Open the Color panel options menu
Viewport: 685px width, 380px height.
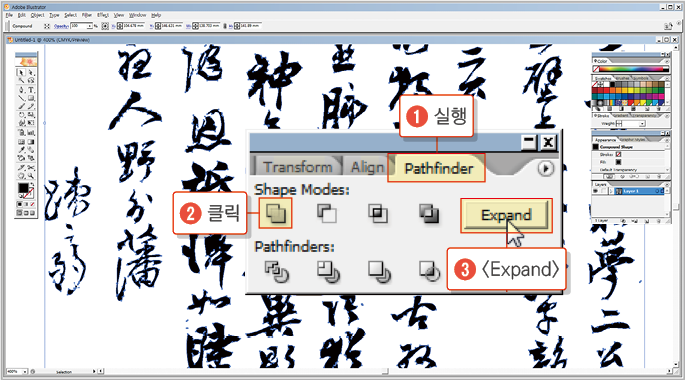click(x=667, y=61)
